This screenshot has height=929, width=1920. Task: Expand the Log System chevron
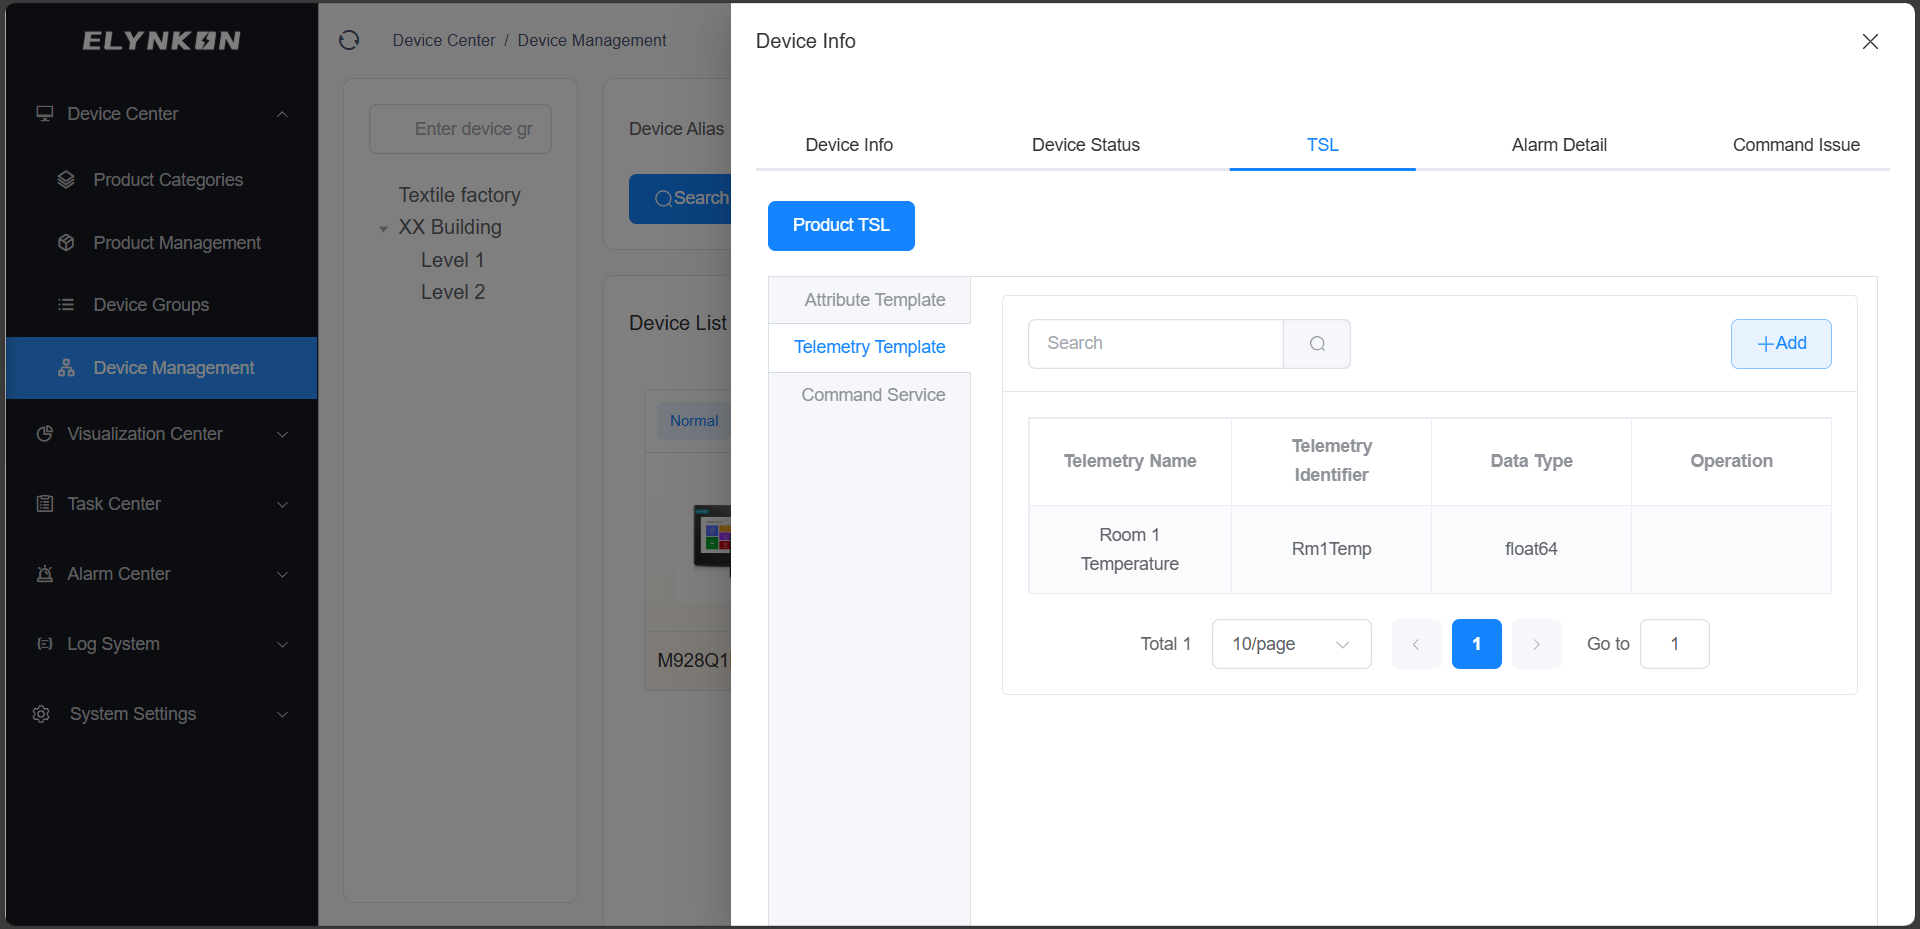282,644
